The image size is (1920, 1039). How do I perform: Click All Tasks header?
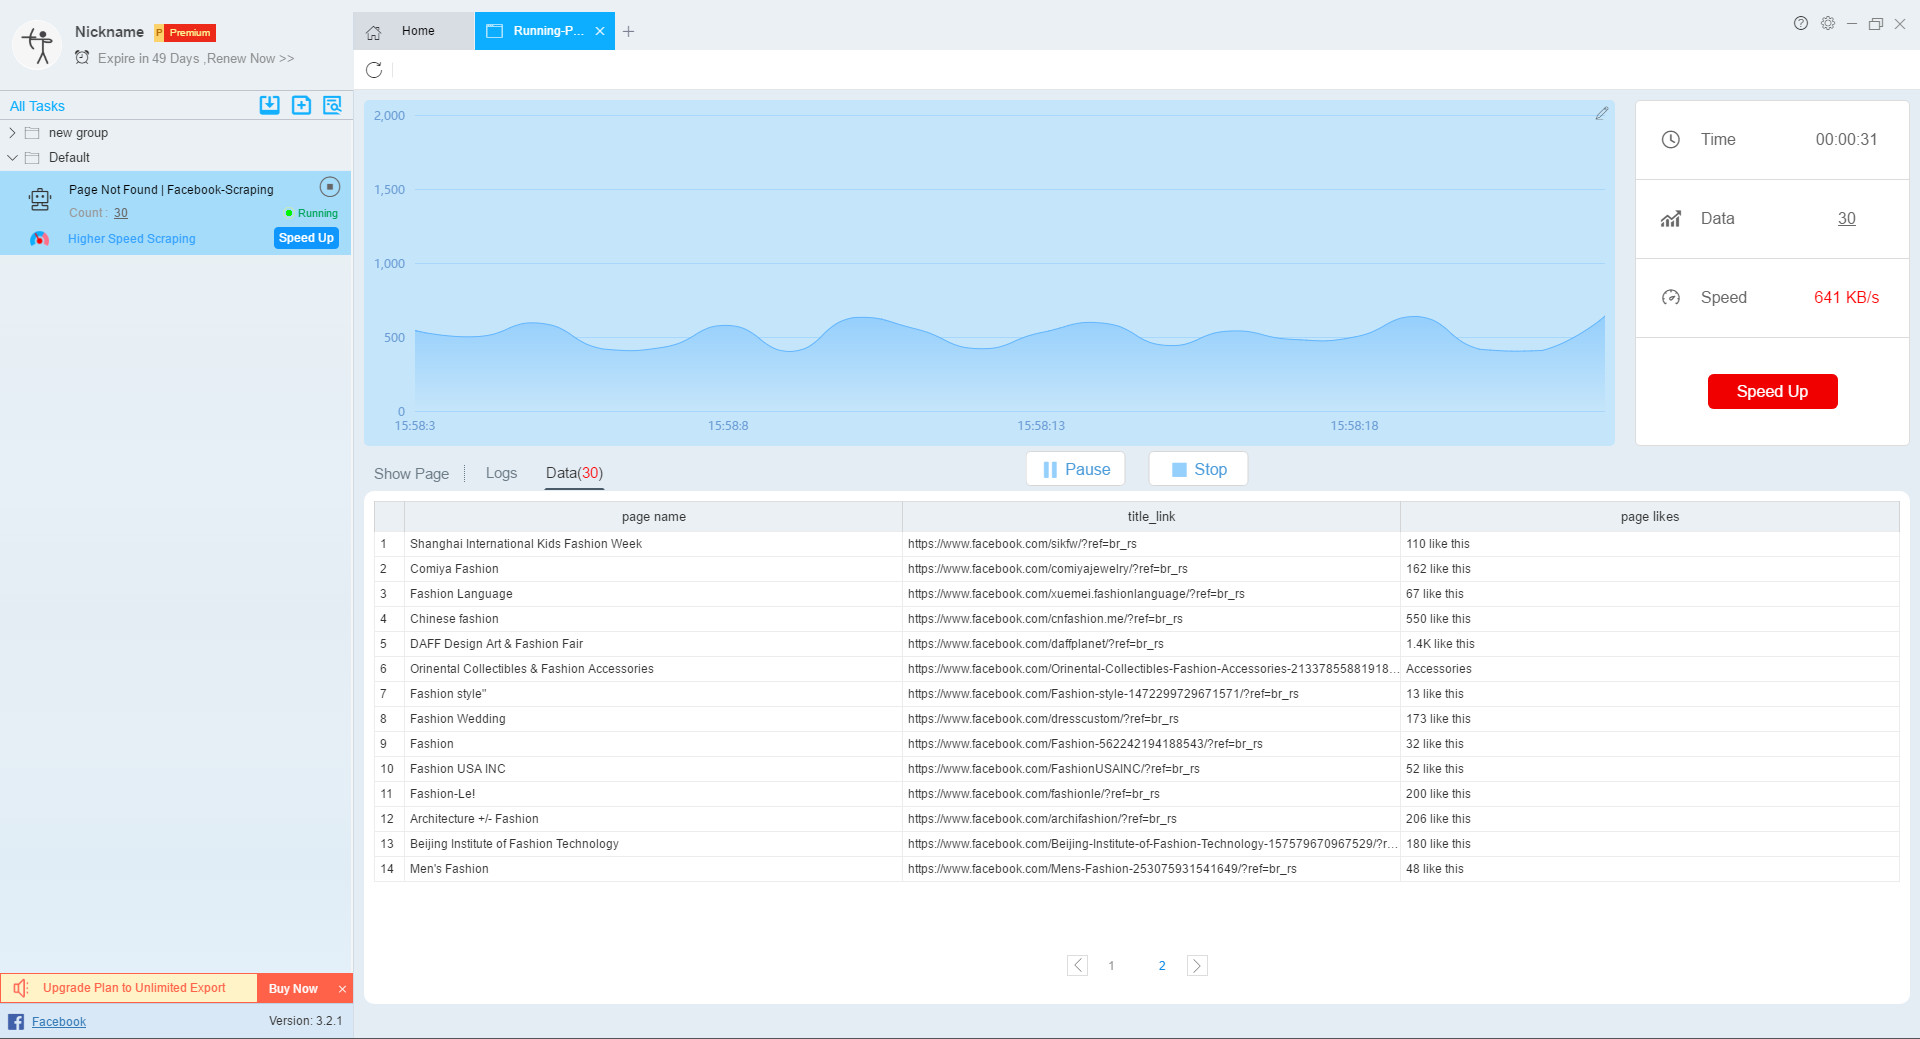[x=37, y=106]
